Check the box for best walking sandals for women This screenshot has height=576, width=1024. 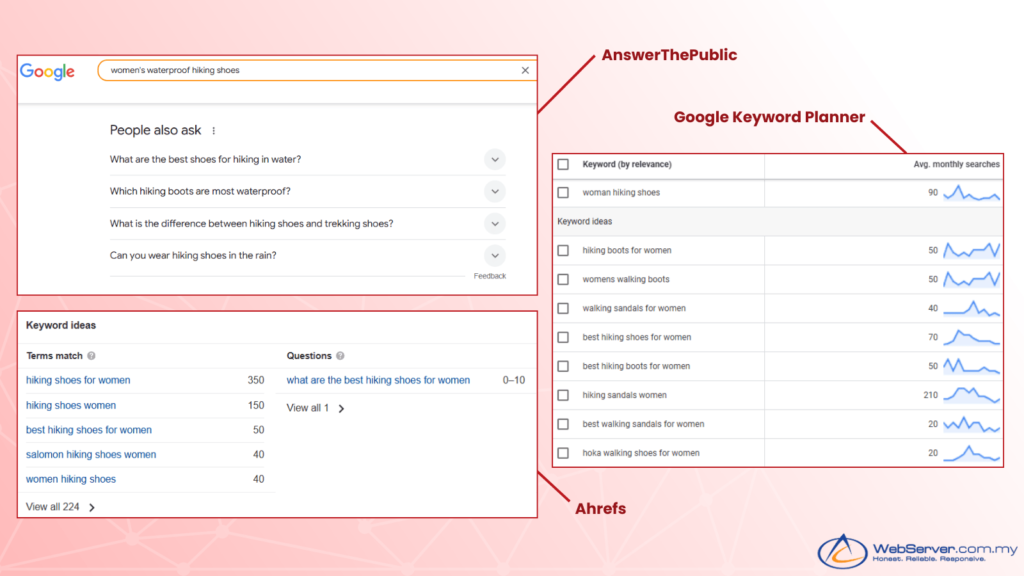[563, 424]
